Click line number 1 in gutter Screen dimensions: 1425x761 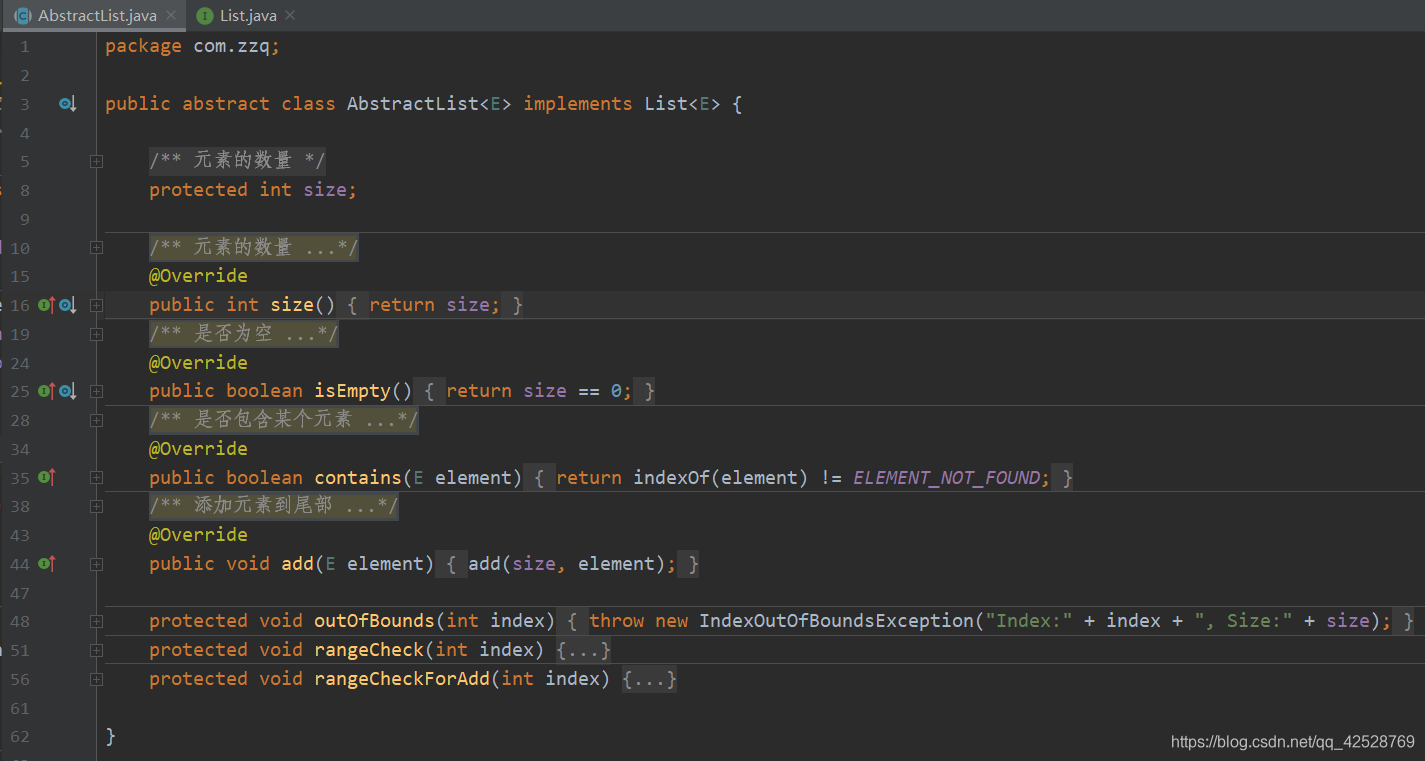click(24, 46)
